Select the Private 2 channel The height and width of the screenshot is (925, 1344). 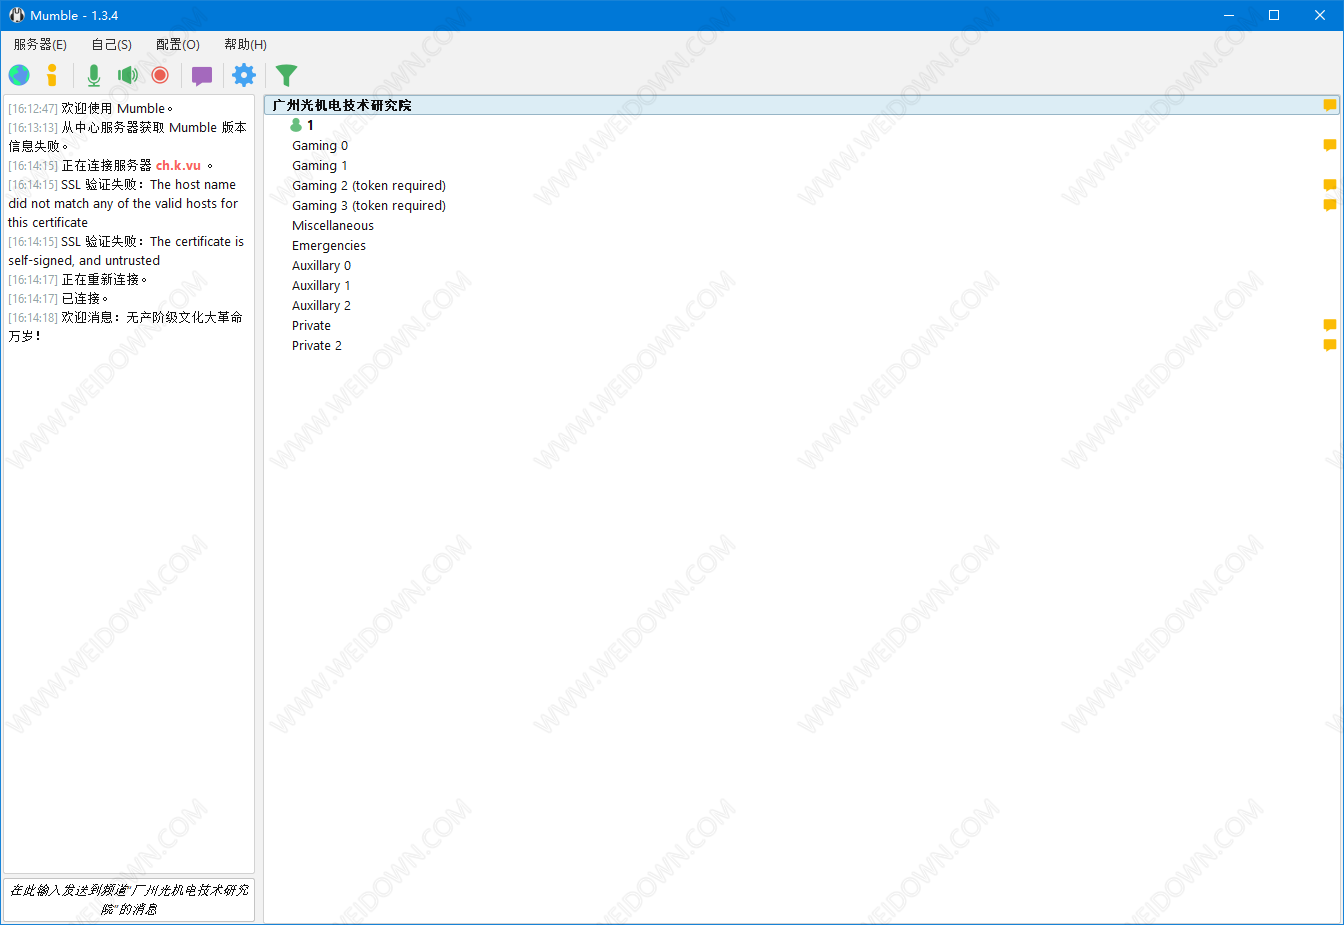pos(317,345)
